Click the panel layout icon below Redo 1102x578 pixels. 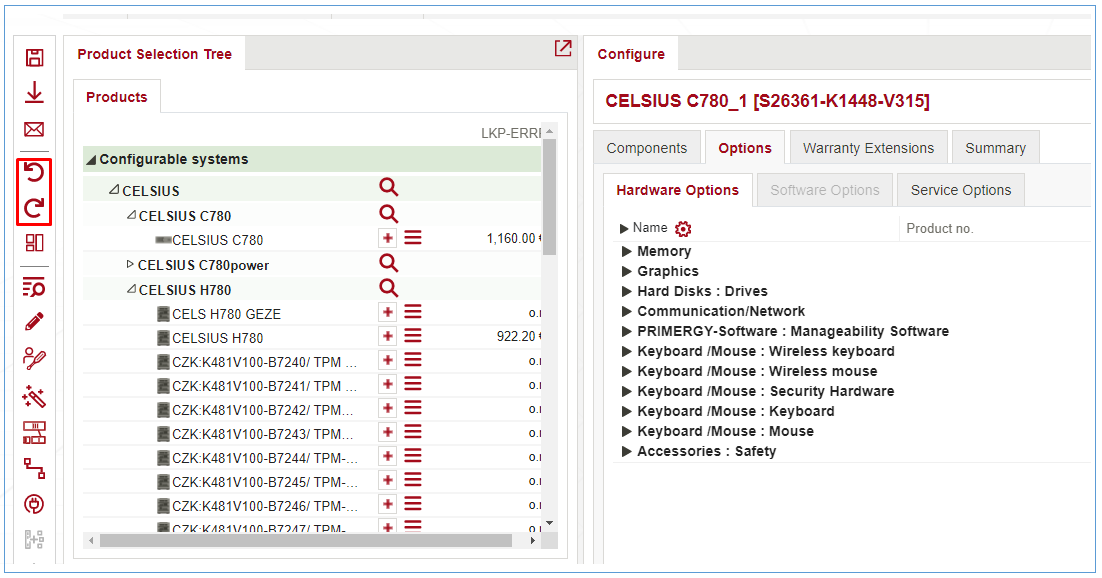point(34,243)
